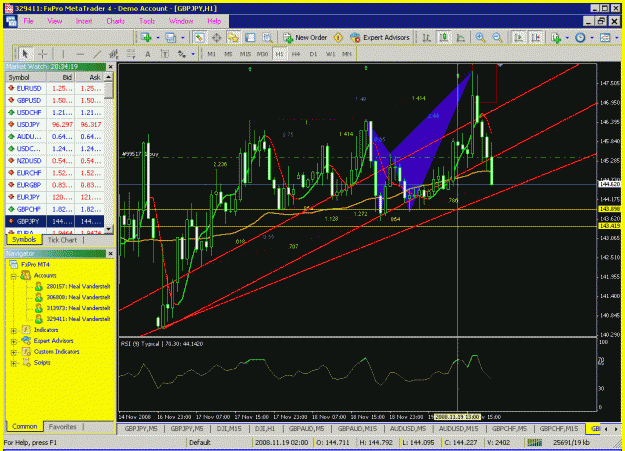Zoom in on the chart
Screen dimensions: 625x451
pos(480,37)
